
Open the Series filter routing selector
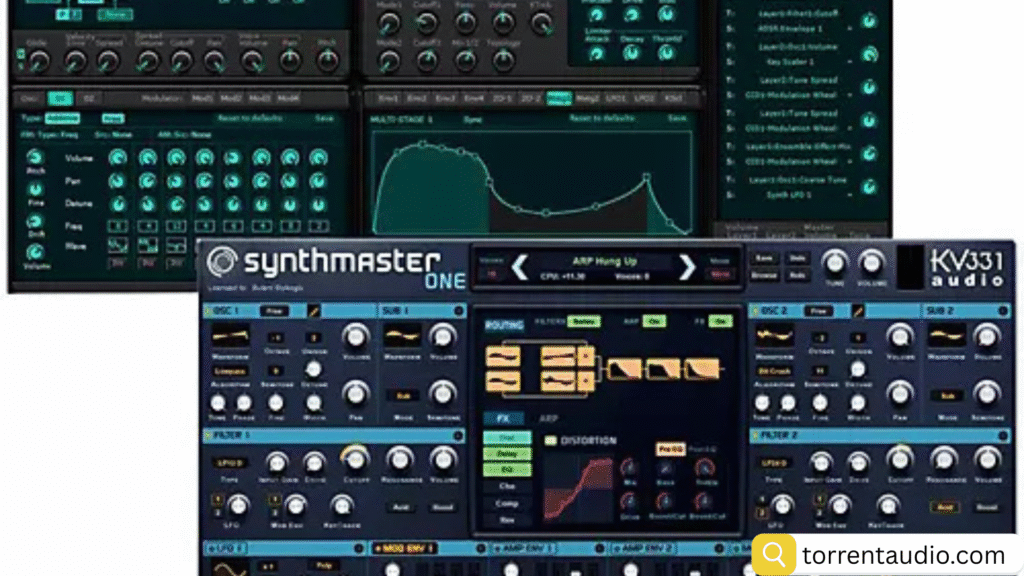click(584, 321)
